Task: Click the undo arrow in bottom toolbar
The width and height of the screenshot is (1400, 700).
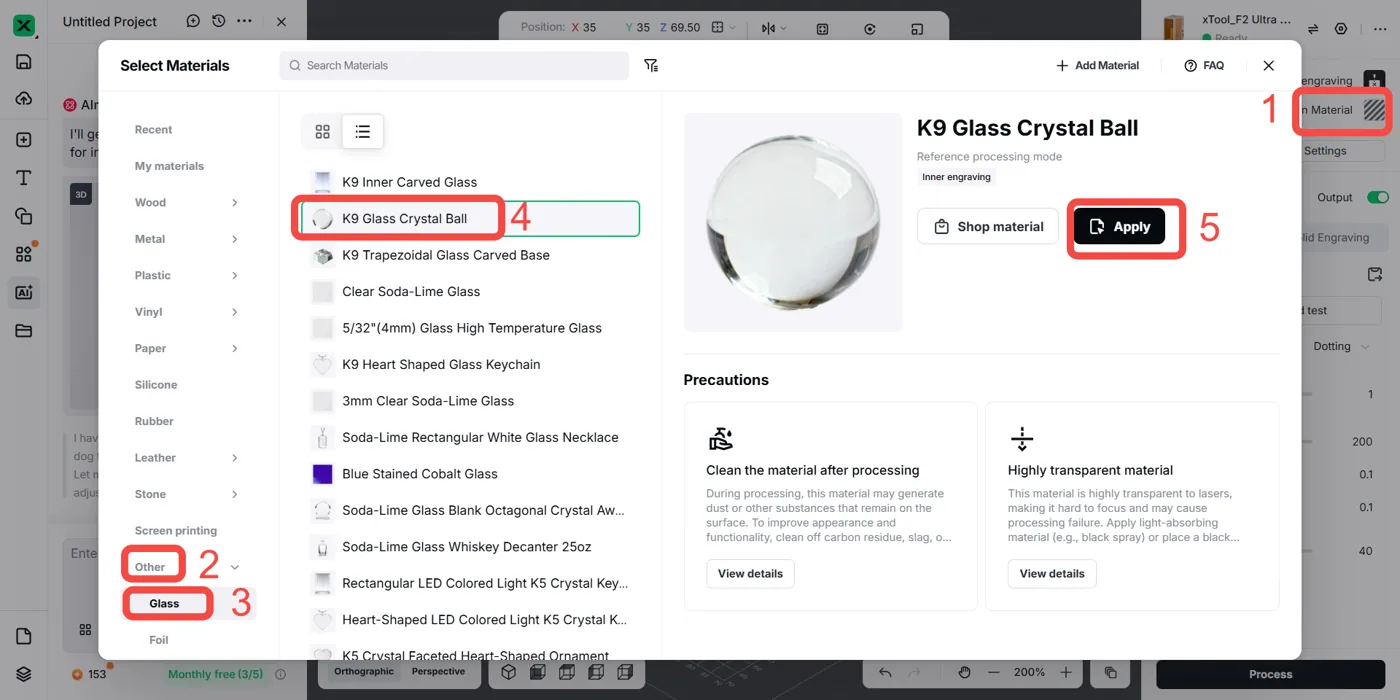Action: point(885,673)
